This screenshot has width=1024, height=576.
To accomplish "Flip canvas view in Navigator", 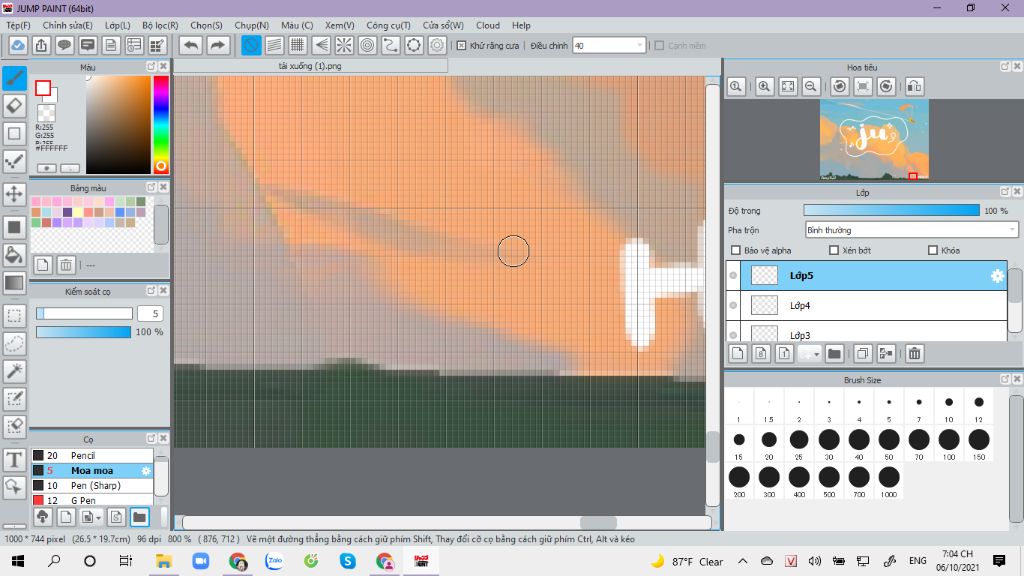I will pyautogui.click(x=914, y=86).
